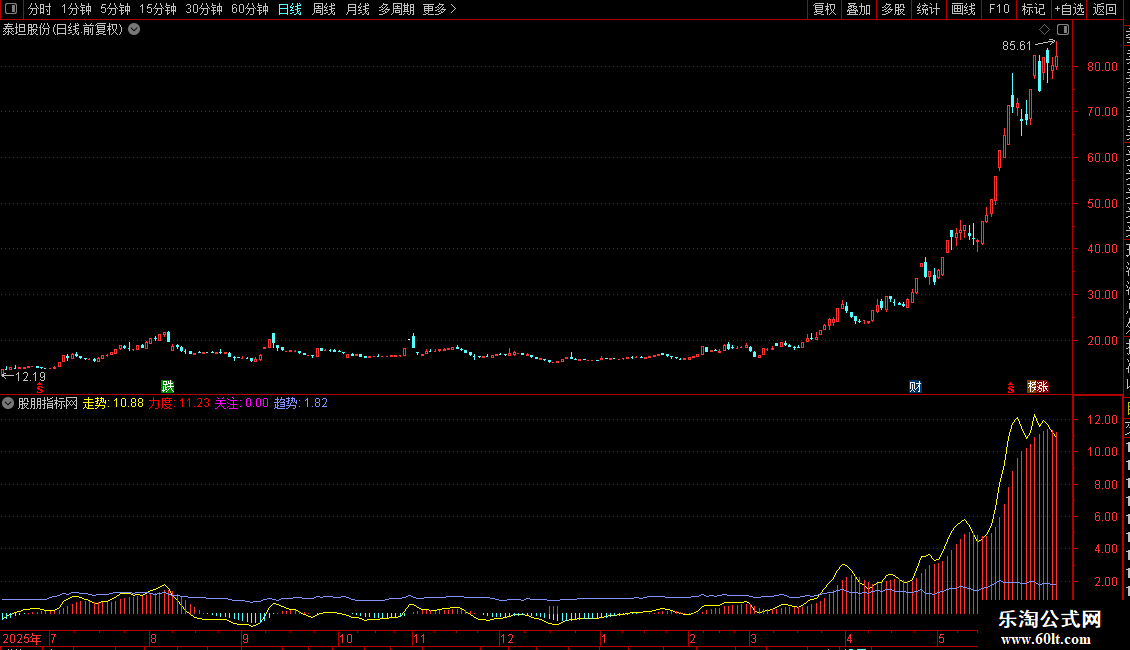
Task: Select the 30分钟 period
Action: click(204, 9)
